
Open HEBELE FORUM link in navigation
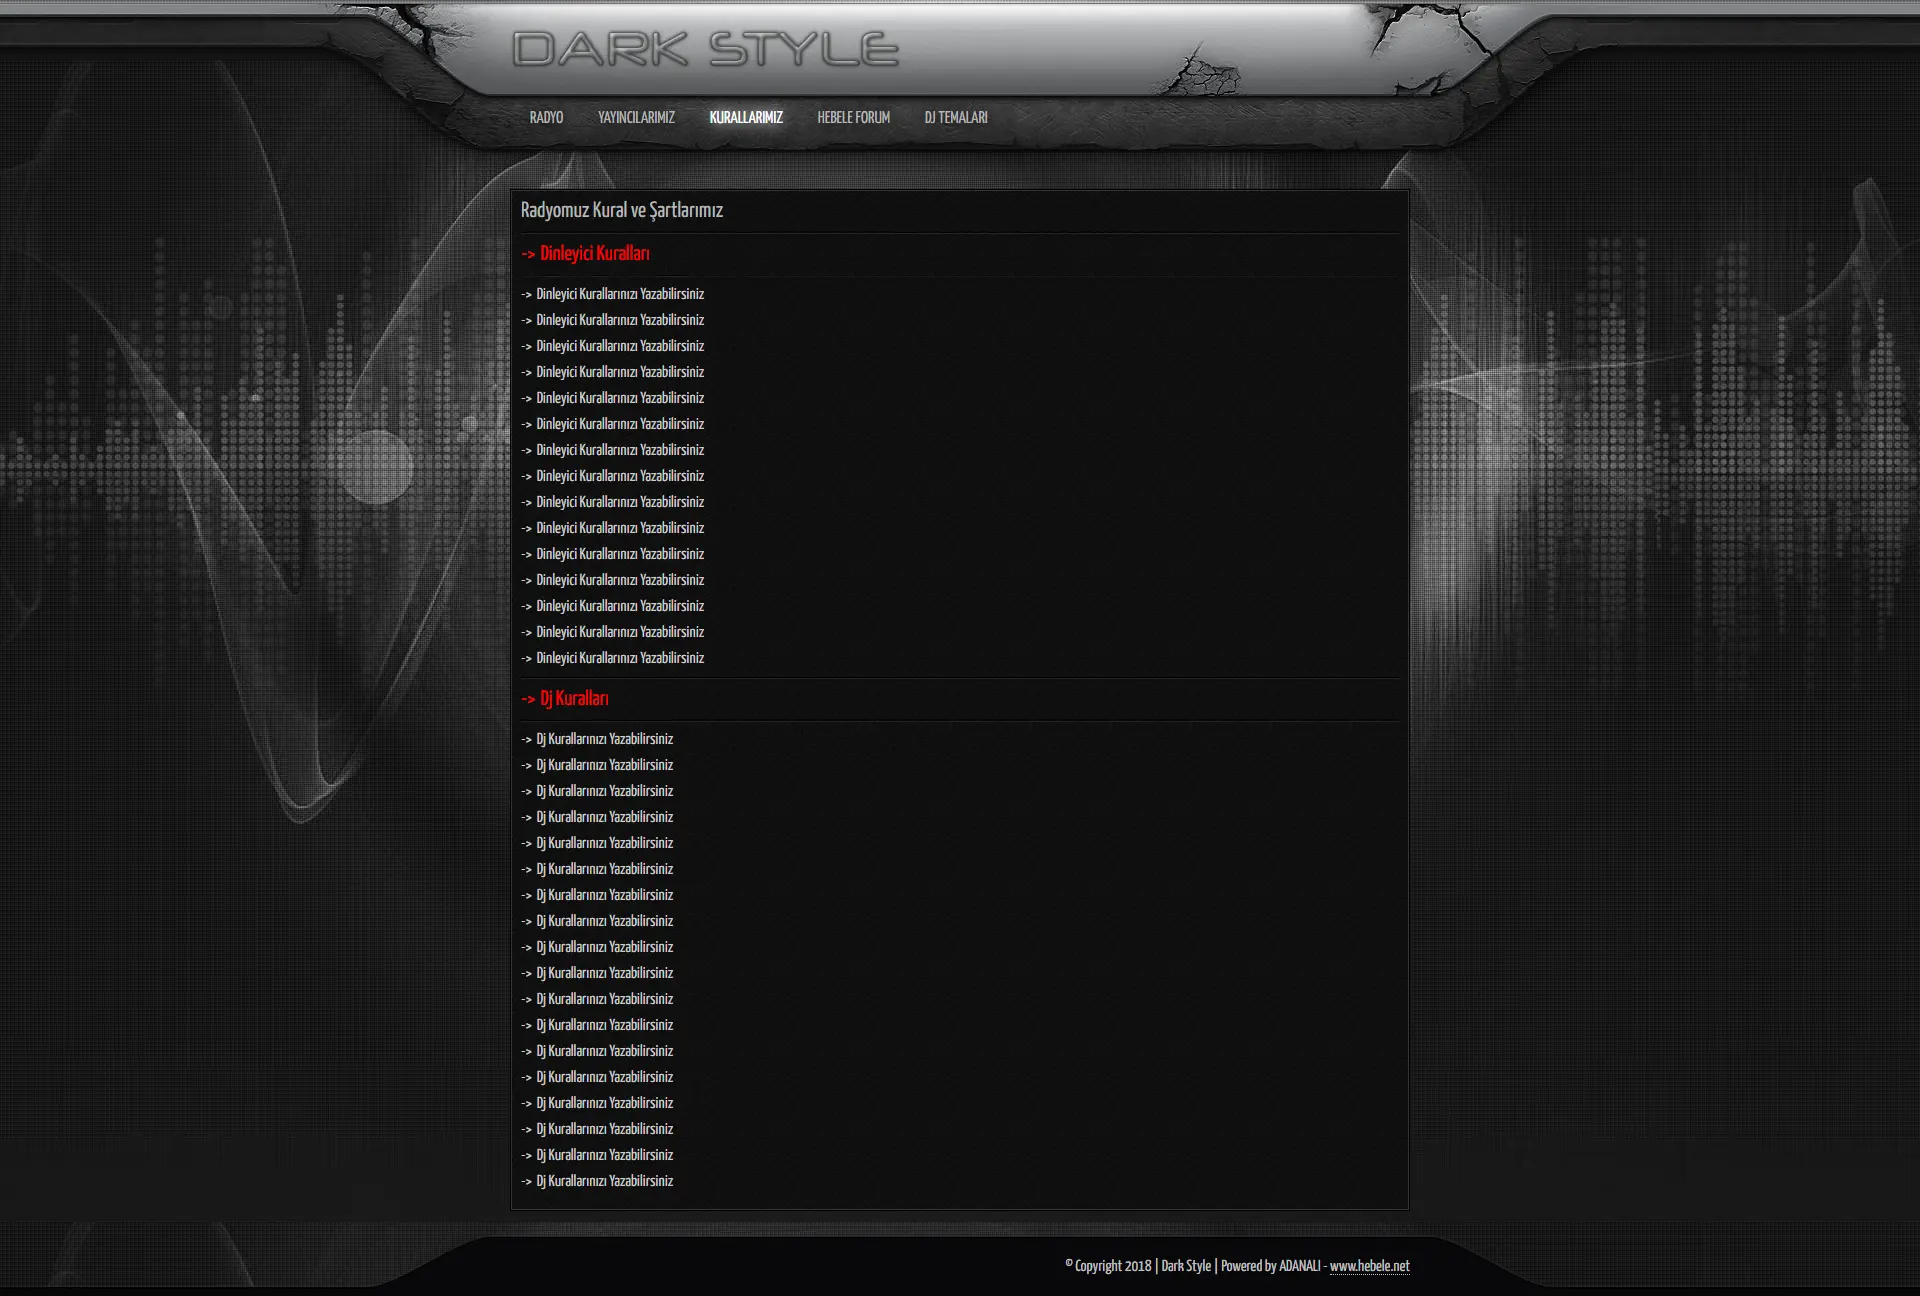853,118
